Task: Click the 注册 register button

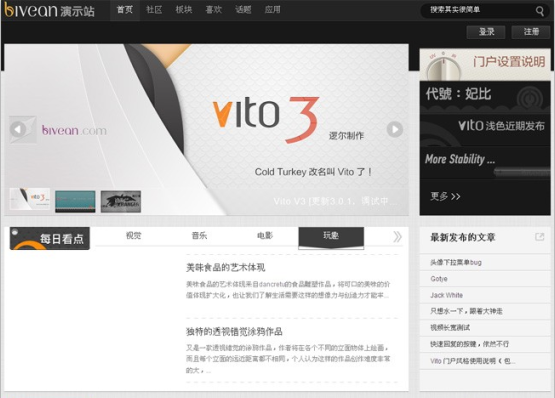Action: click(531, 32)
